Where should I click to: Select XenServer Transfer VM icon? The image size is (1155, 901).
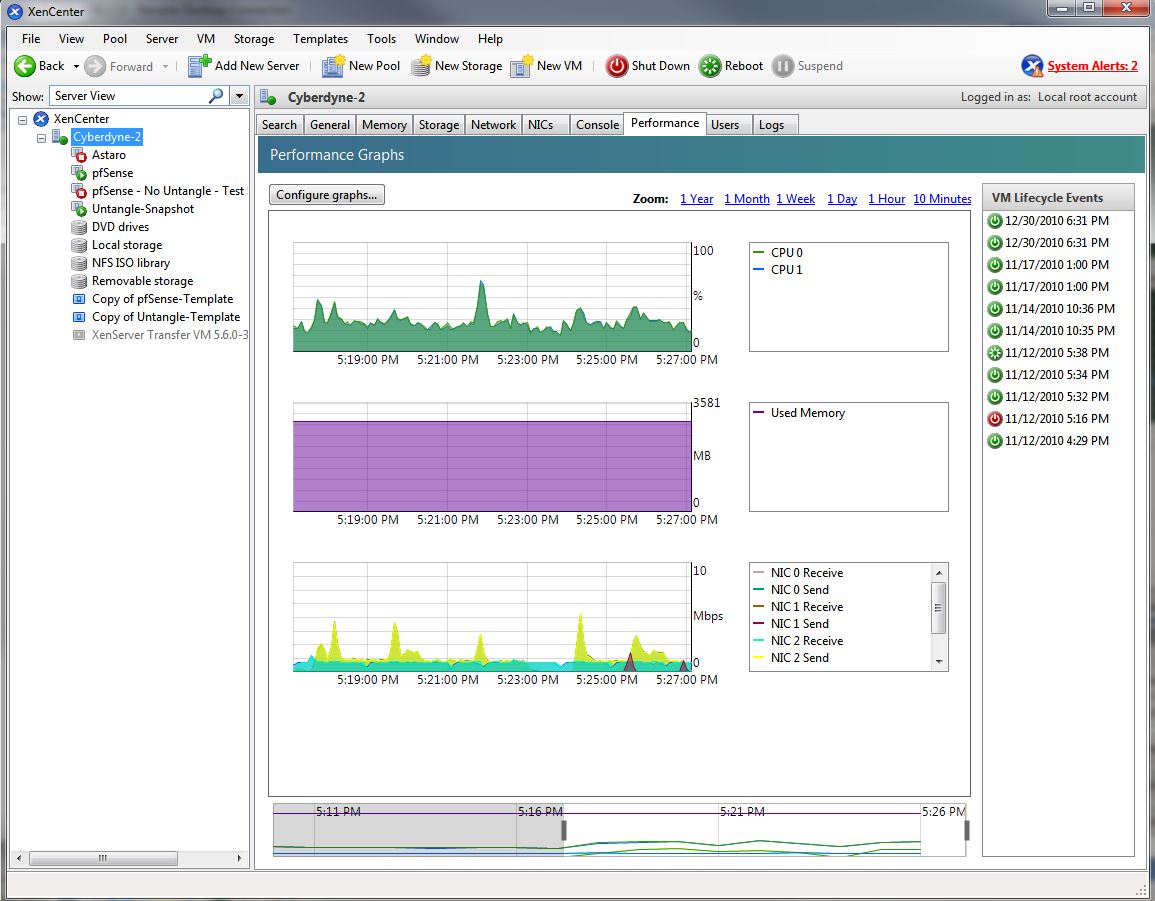click(79, 335)
